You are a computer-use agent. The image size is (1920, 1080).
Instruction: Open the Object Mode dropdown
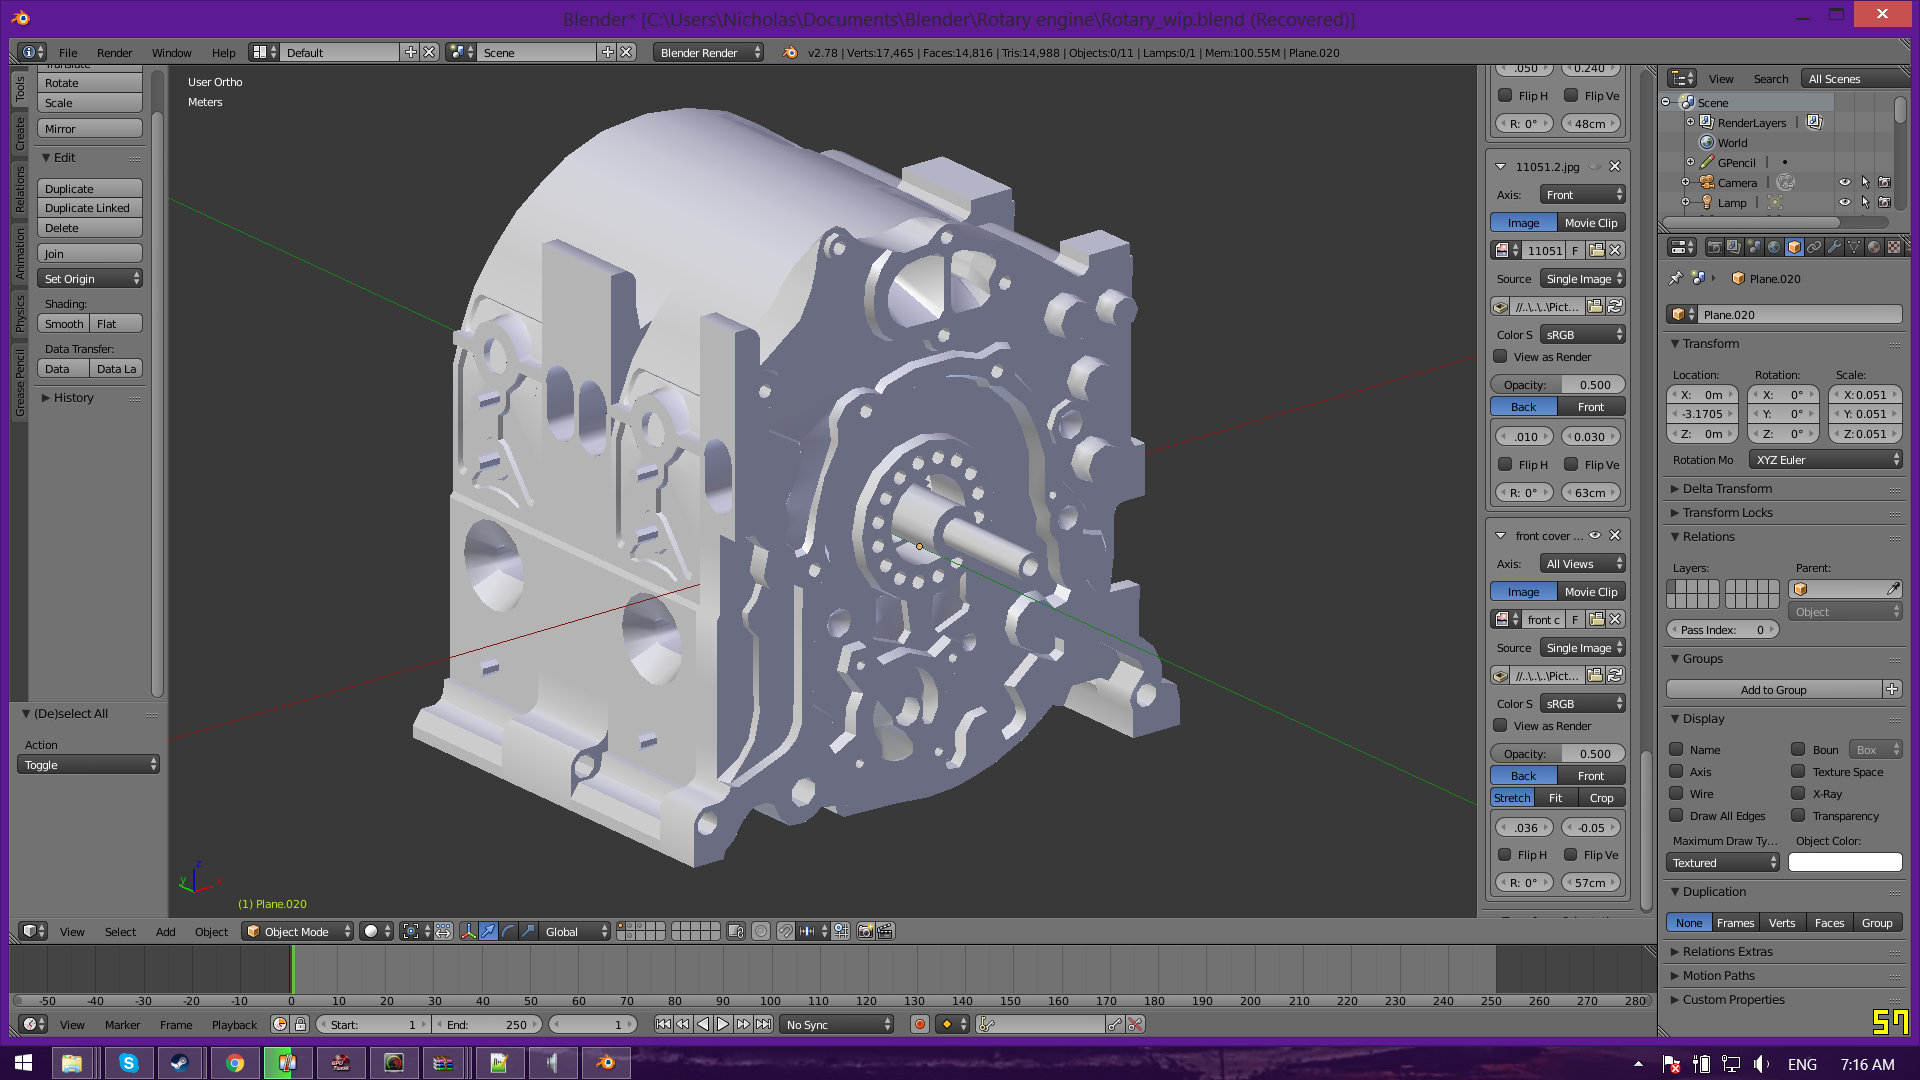[297, 931]
